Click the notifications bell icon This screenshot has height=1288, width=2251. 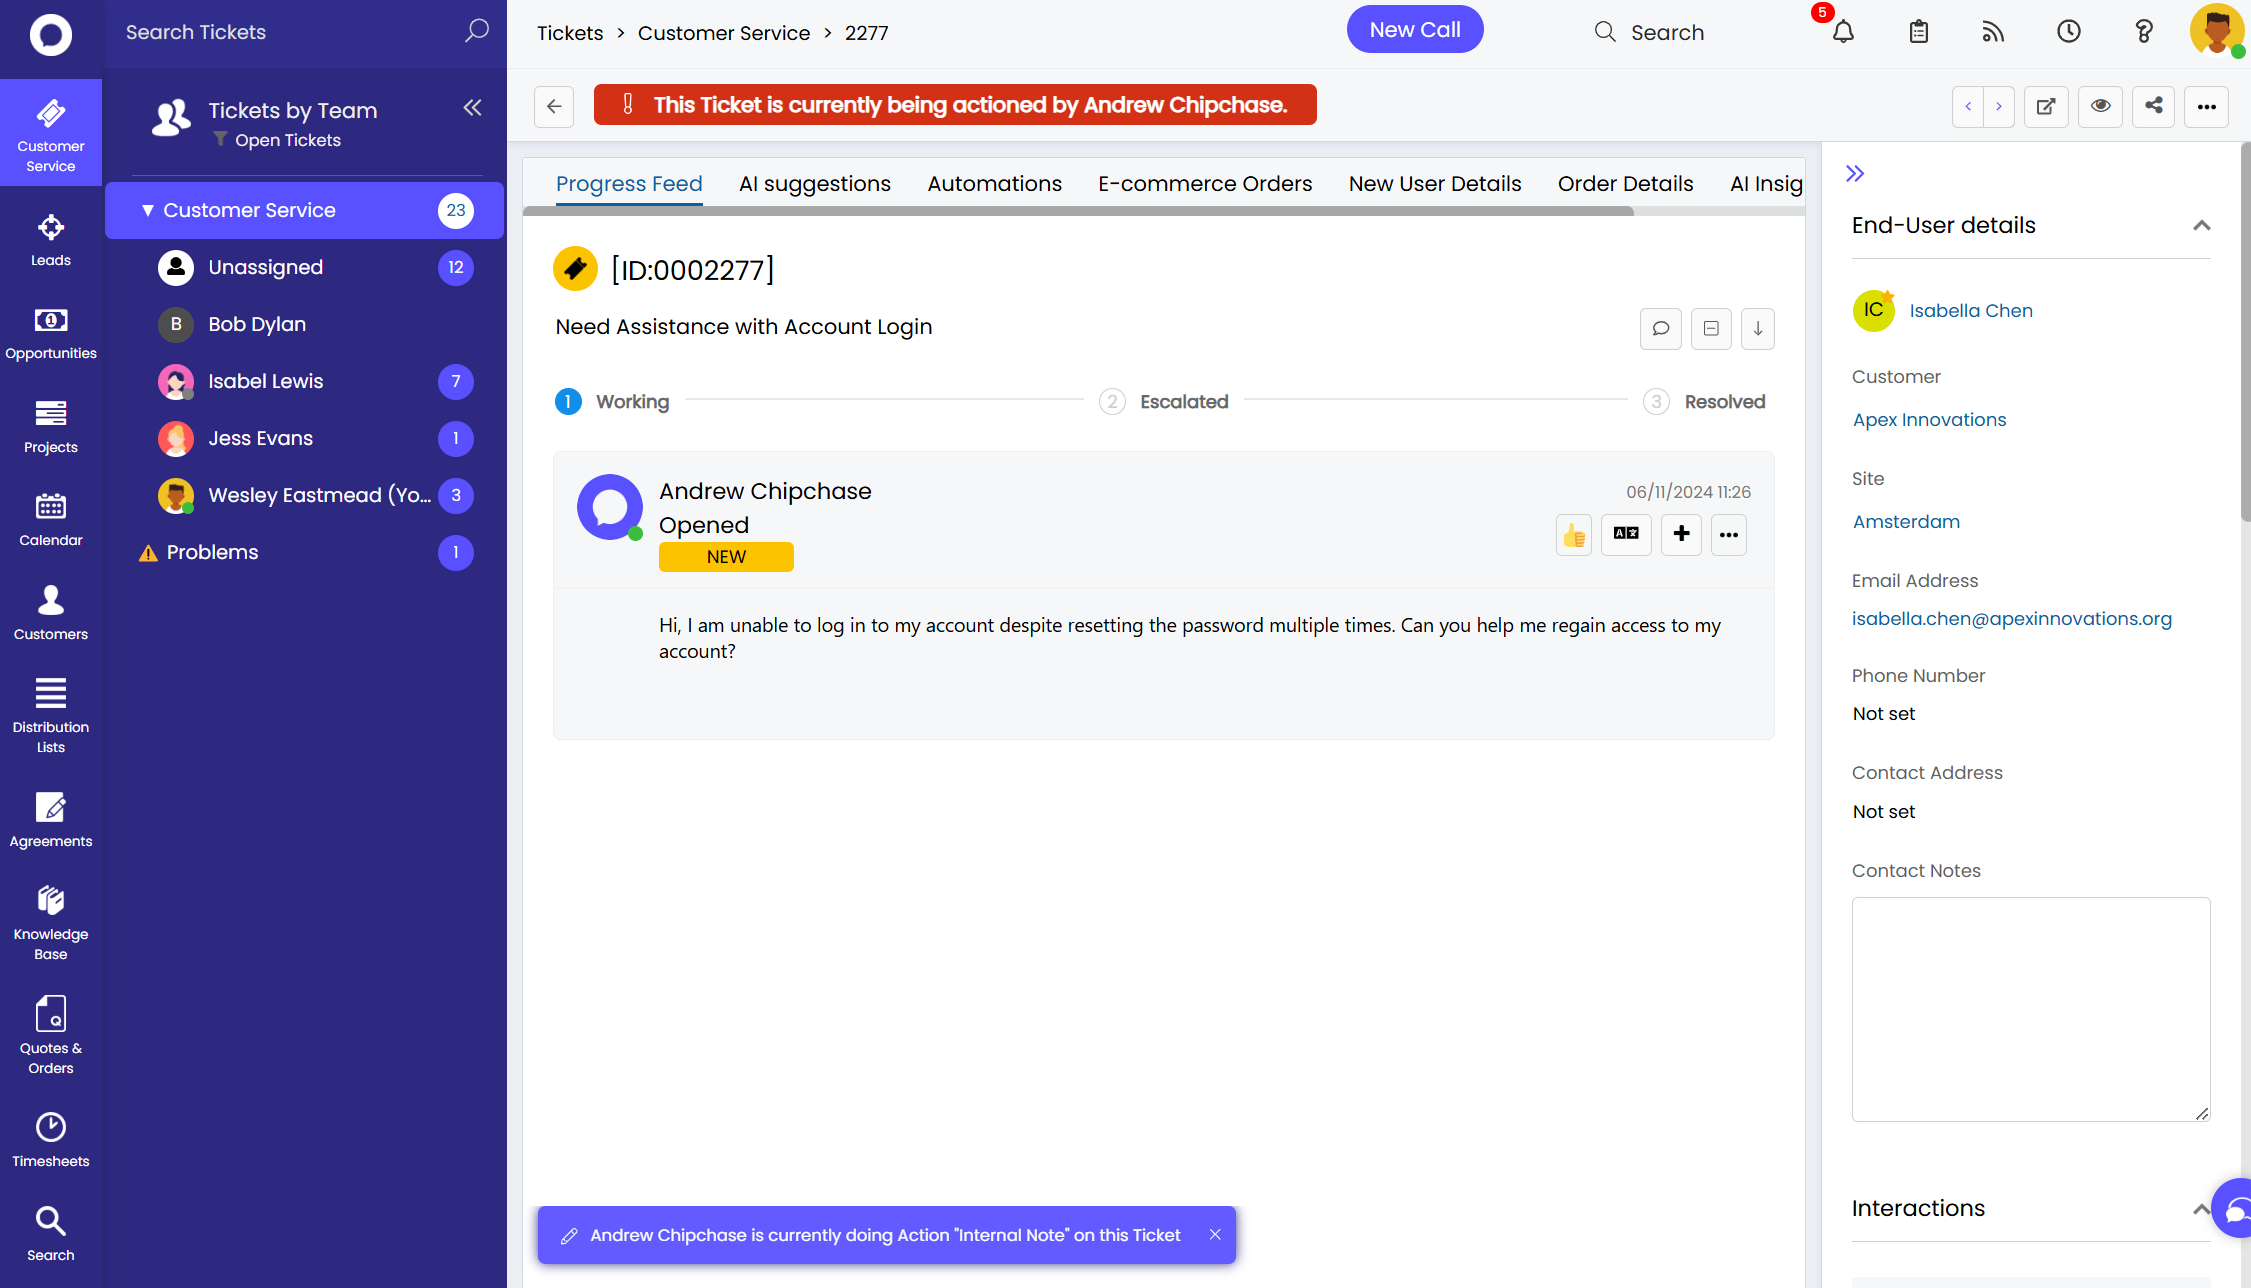coord(1843,32)
